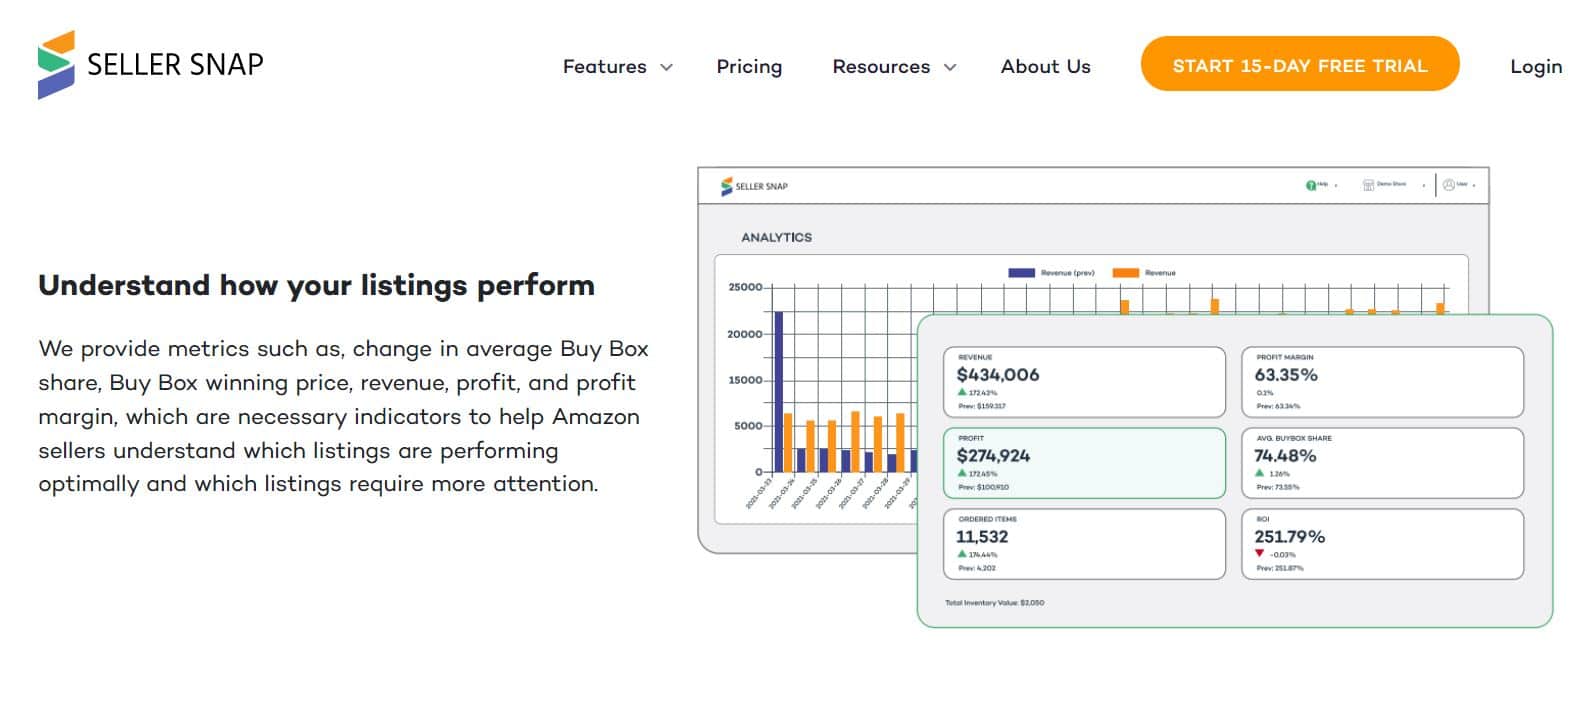The height and width of the screenshot is (722, 1593).
Task: Open the About Us page
Action: (1045, 66)
